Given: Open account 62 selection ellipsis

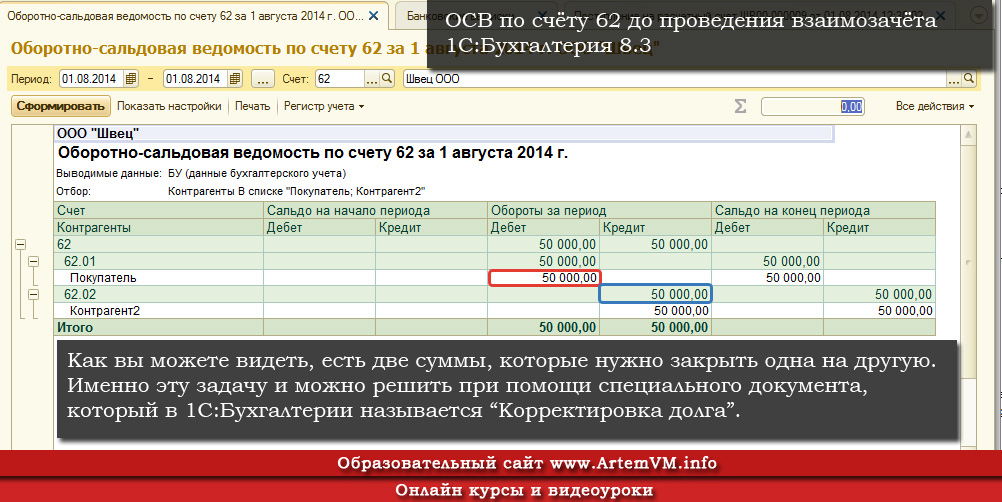Looking at the screenshot, I should pyautogui.click(x=372, y=79).
